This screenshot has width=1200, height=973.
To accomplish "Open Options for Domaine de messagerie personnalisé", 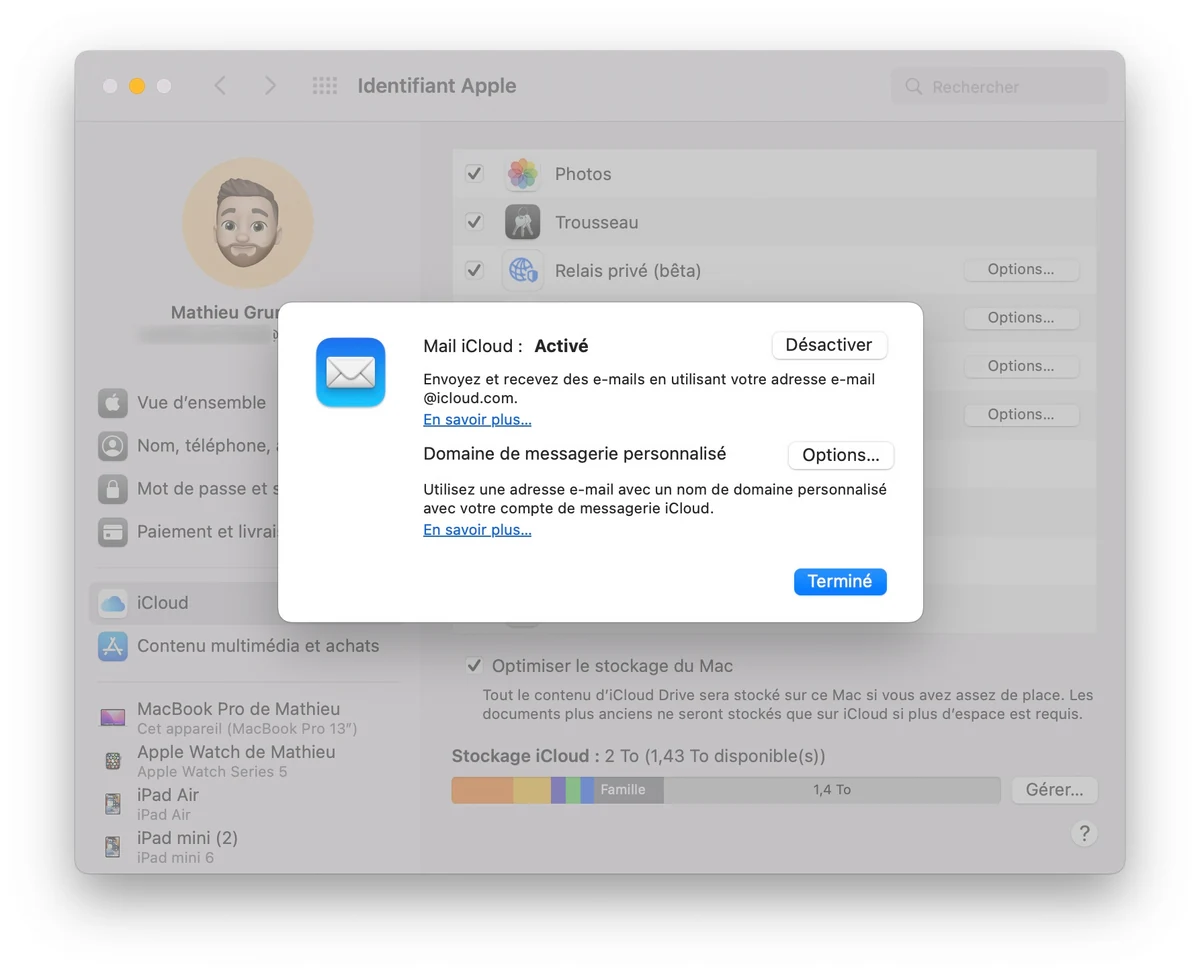I will (841, 455).
